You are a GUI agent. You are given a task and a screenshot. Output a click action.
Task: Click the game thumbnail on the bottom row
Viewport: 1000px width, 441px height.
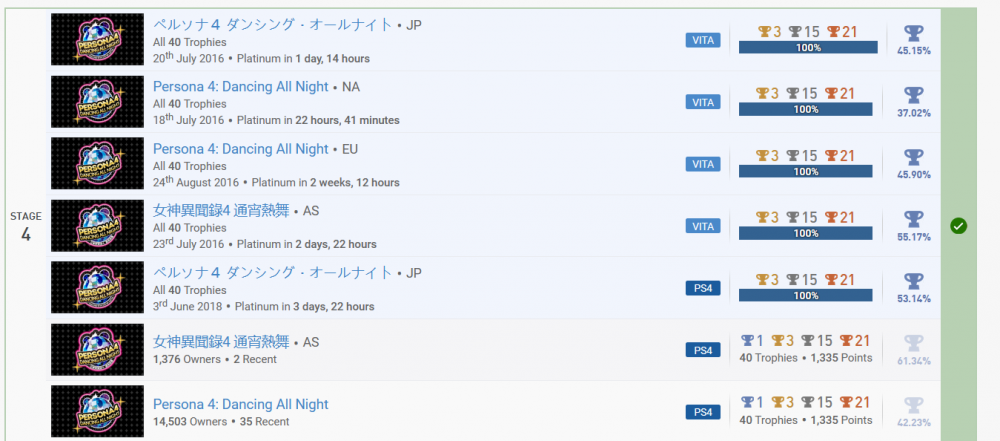(x=96, y=412)
